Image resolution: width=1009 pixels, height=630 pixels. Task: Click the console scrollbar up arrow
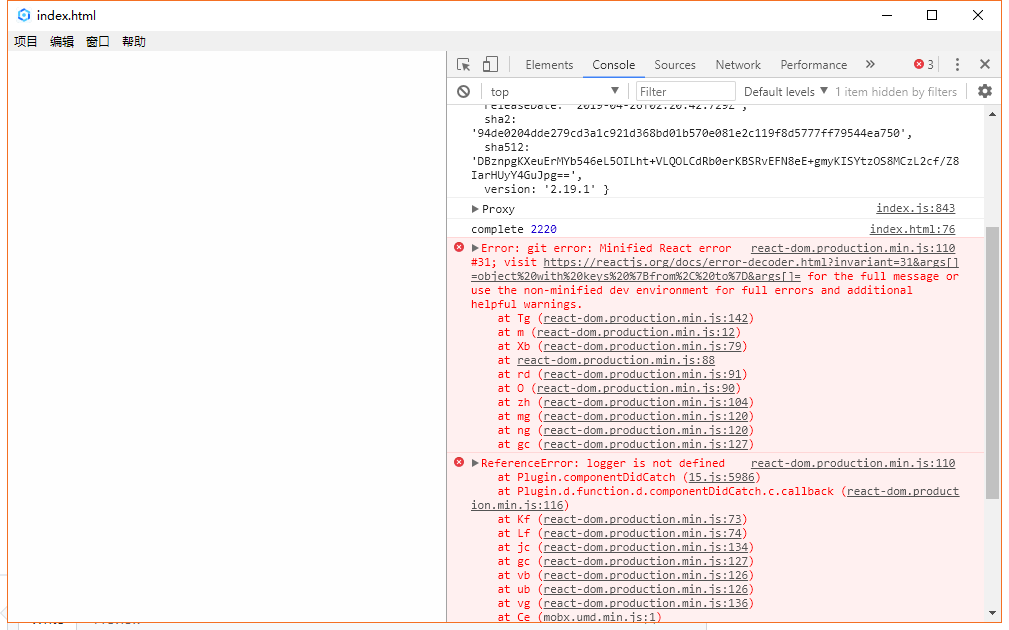click(x=992, y=114)
